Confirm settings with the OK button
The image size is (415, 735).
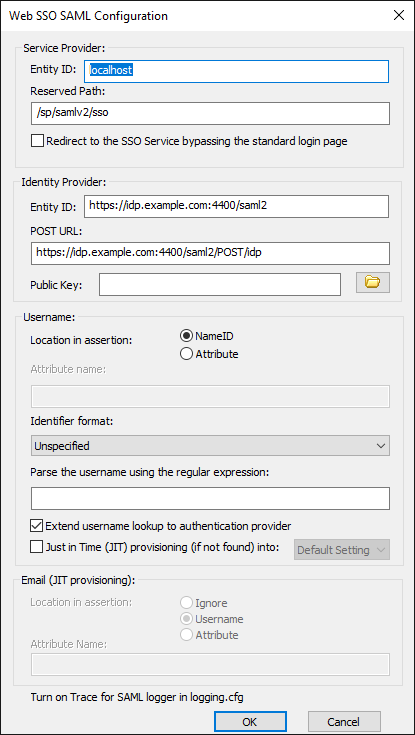click(x=250, y=721)
